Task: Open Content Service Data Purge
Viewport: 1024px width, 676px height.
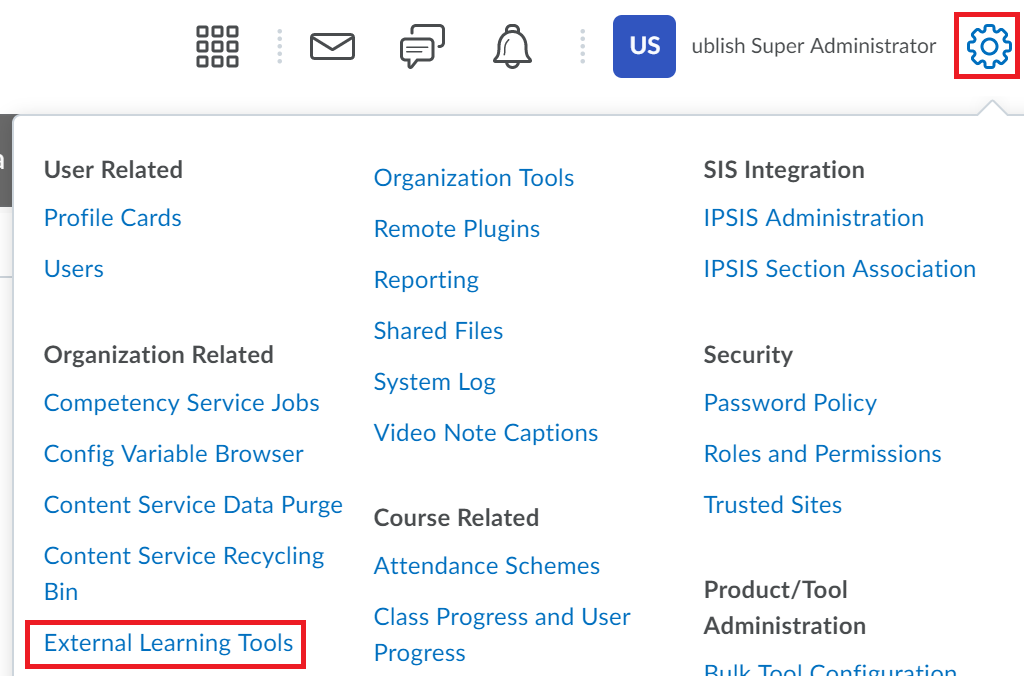Action: [193, 505]
